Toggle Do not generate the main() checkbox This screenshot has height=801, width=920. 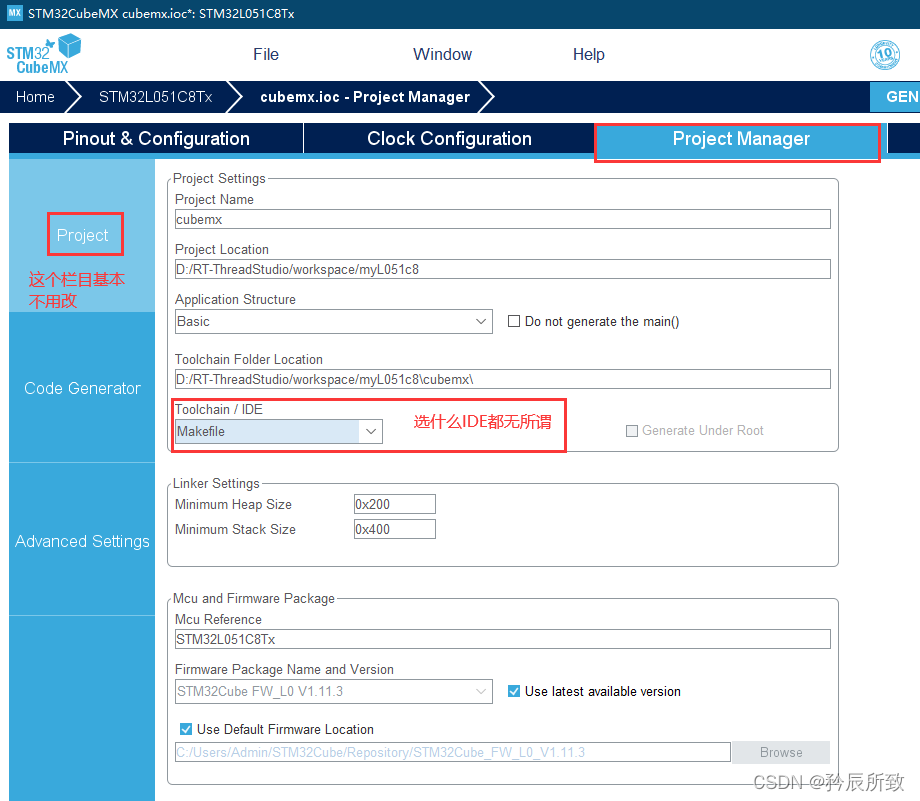(514, 322)
